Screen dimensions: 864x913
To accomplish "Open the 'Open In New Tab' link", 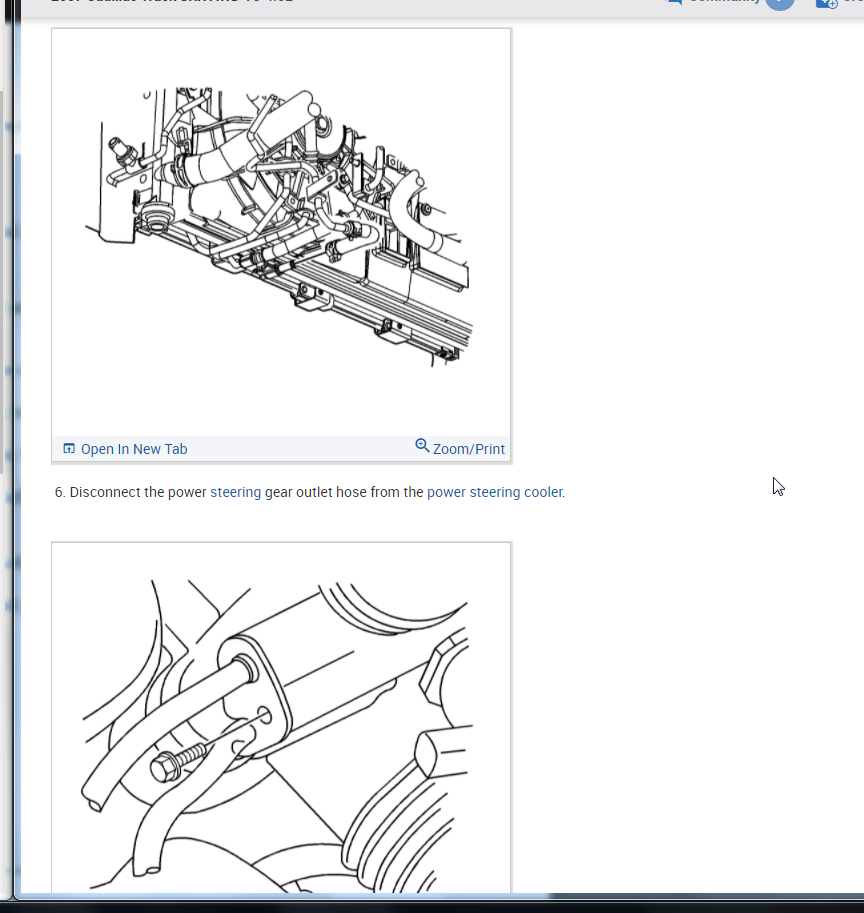I will pos(134,449).
